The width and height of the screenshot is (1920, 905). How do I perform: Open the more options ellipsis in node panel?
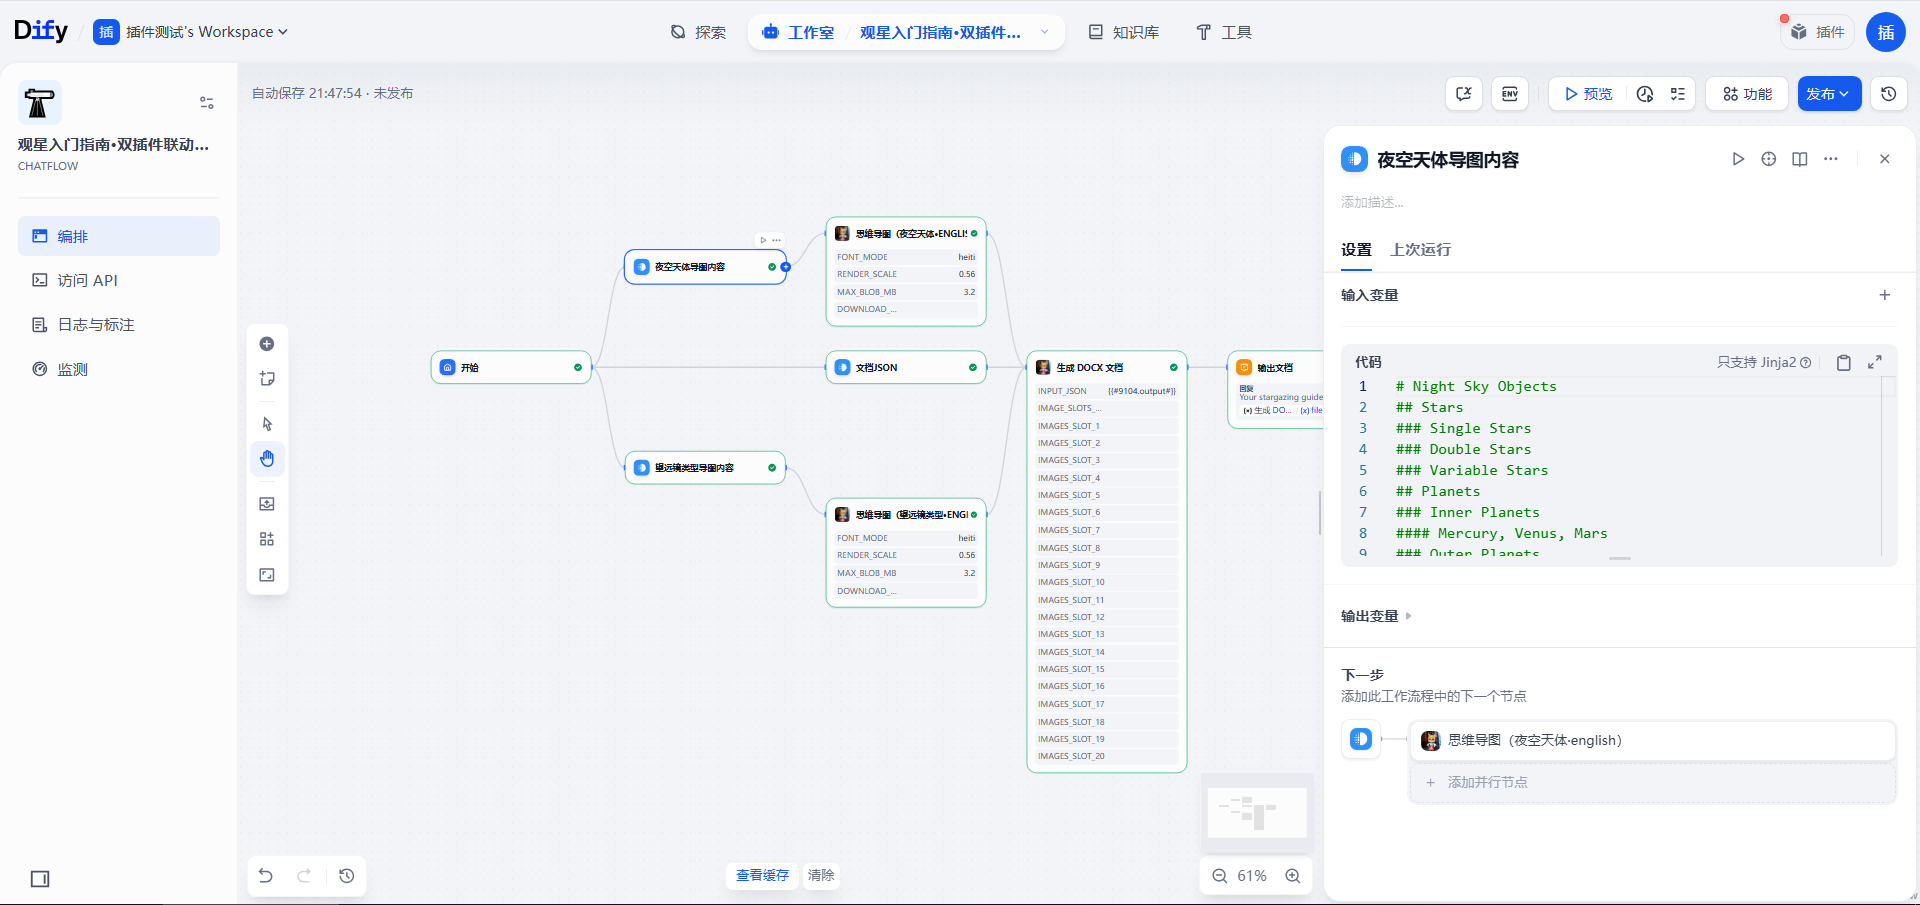tap(1831, 159)
